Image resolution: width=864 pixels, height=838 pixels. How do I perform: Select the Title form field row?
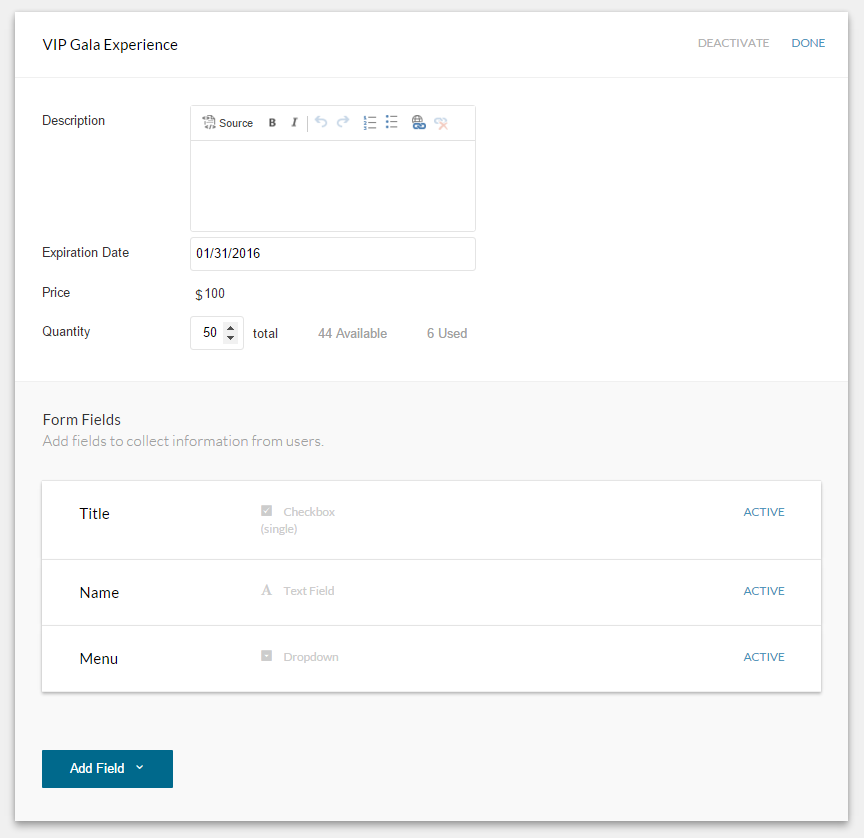click(431, 520)
